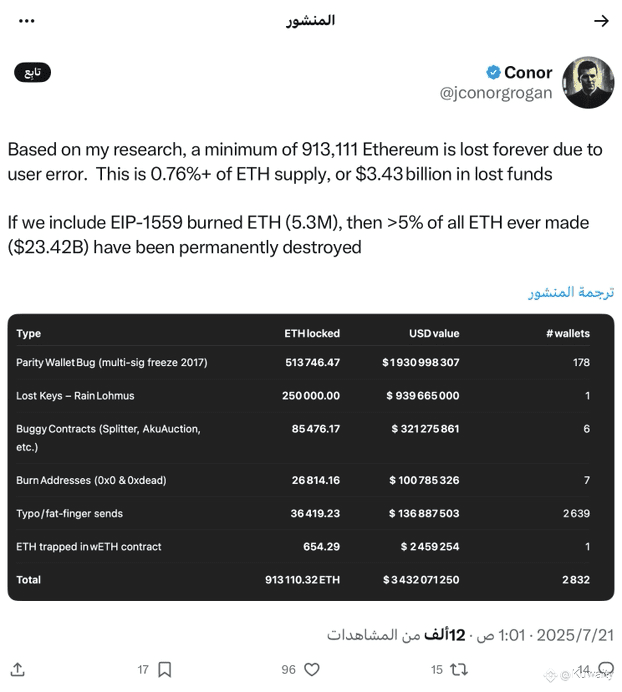Open Conor's profile picture
This screenshot has height=692, width=622.
[x=588, y=82]
